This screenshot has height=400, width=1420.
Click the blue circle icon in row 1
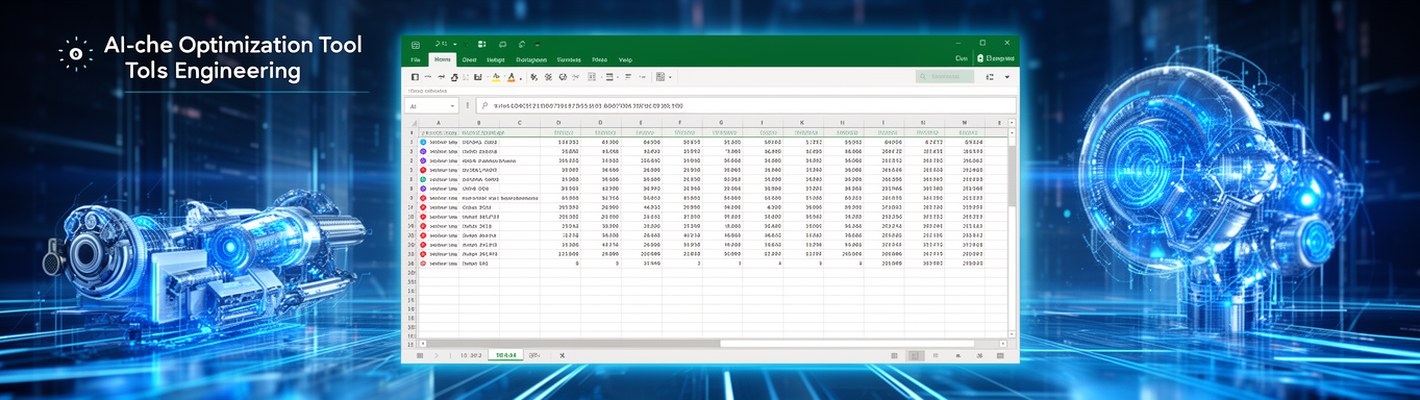click(x=423, y=142)
